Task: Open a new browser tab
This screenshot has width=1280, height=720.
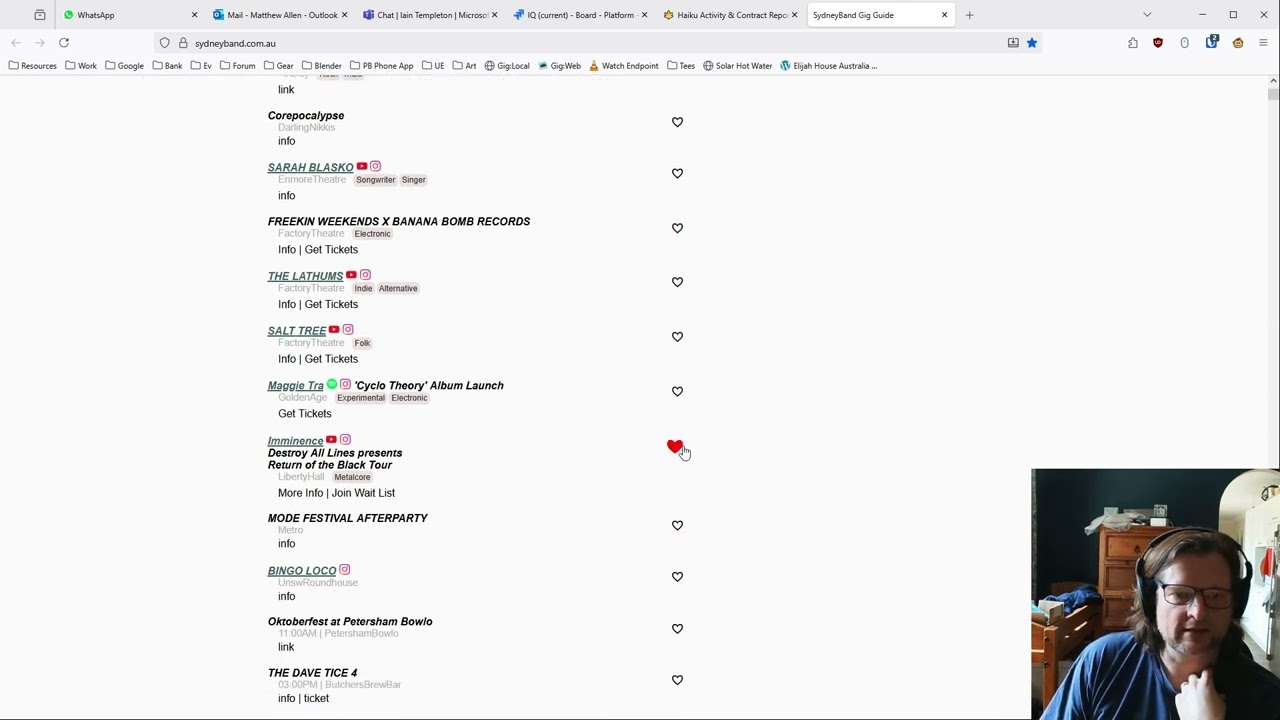Action: (969, 15)
